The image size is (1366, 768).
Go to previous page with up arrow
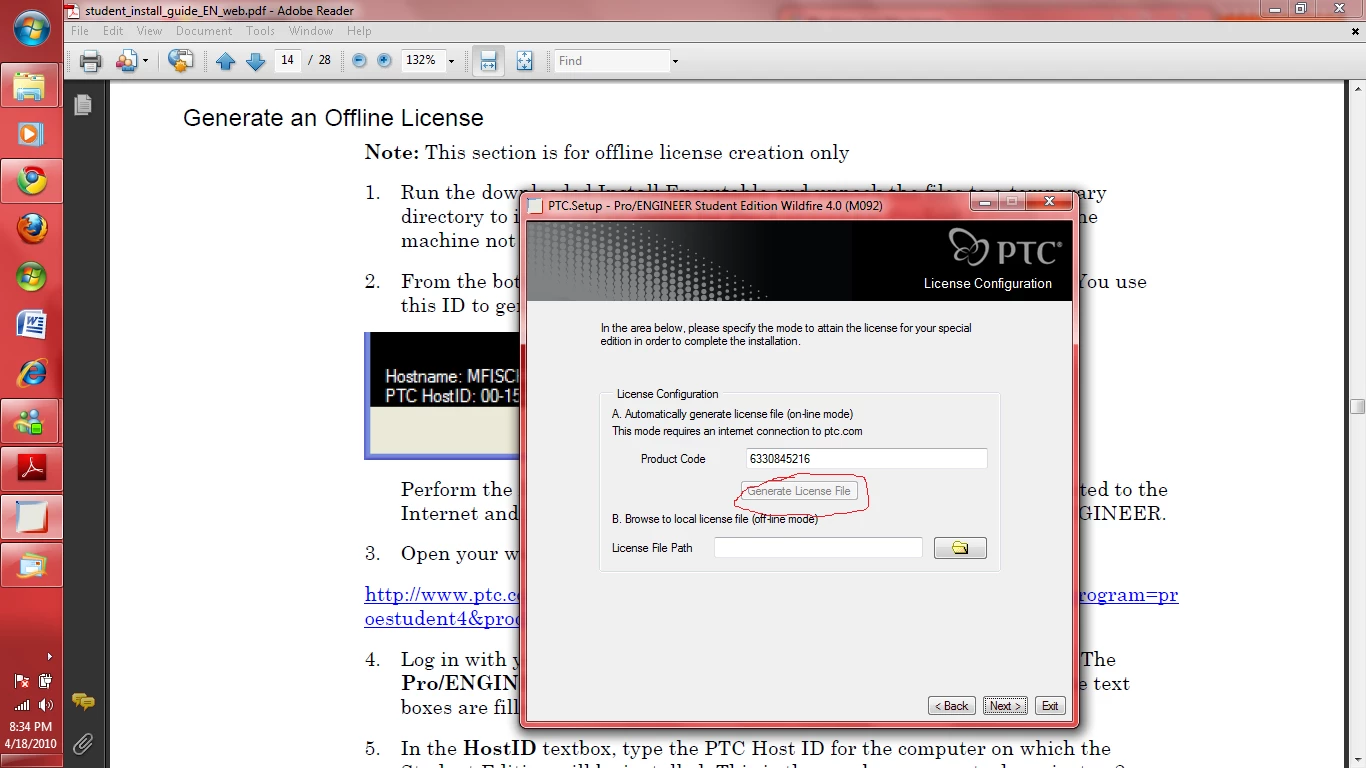tap(226, 61)
